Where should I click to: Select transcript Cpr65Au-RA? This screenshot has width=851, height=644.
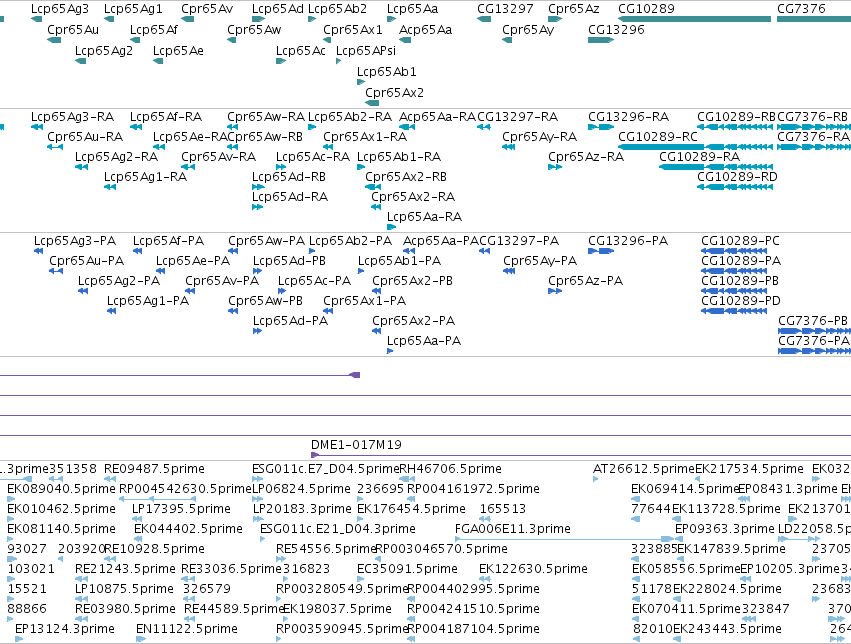[x=85, y=137]
